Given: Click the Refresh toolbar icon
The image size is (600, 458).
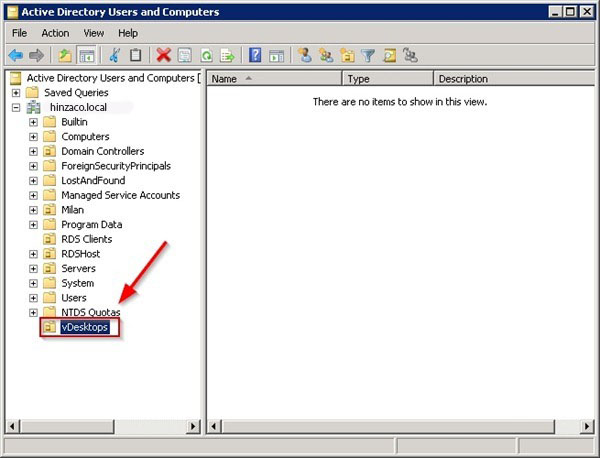Looking at the screenshot, I should 206,55.
